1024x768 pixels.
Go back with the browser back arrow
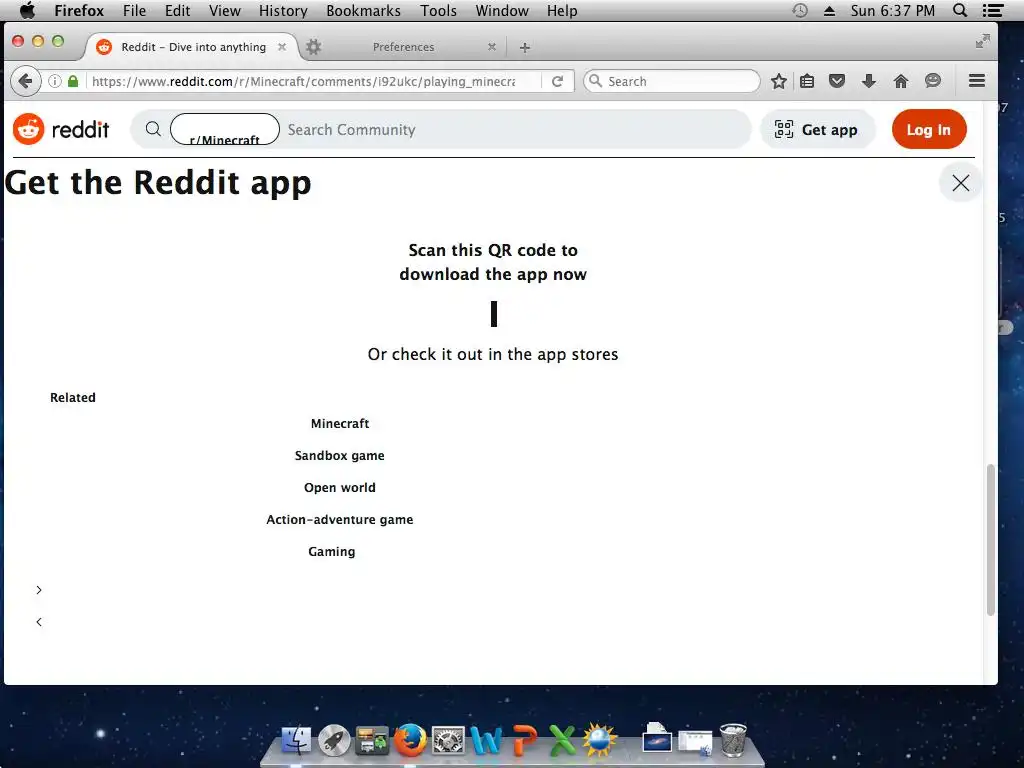click(x=25, y=81)
